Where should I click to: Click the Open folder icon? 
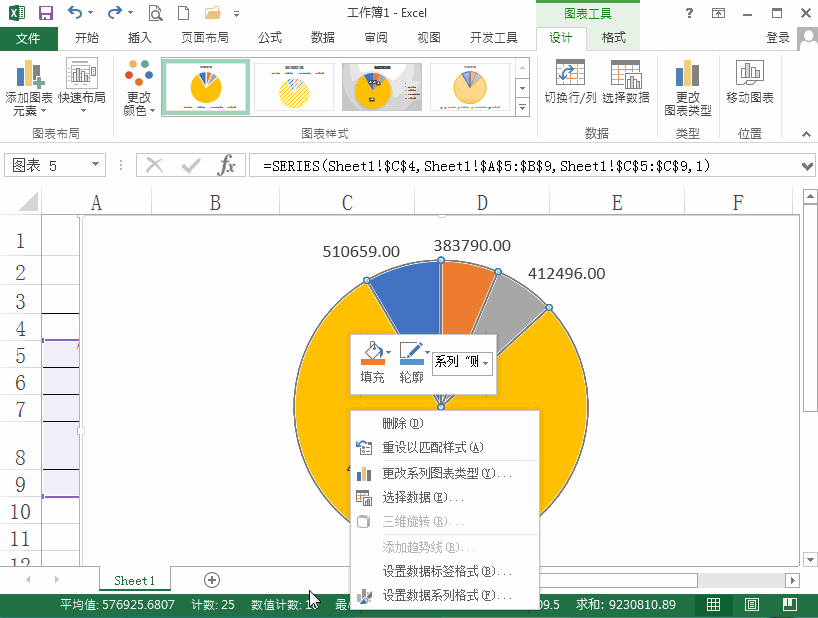click(x=213, y=13)
